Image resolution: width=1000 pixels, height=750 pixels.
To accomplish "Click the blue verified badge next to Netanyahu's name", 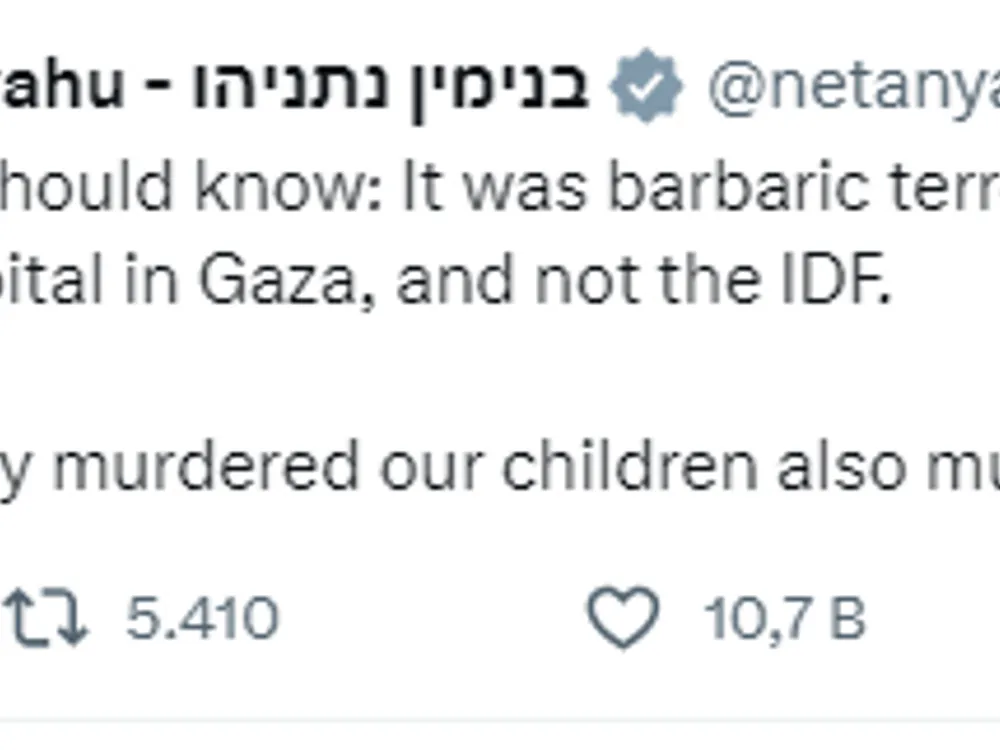I will [645, 85].
